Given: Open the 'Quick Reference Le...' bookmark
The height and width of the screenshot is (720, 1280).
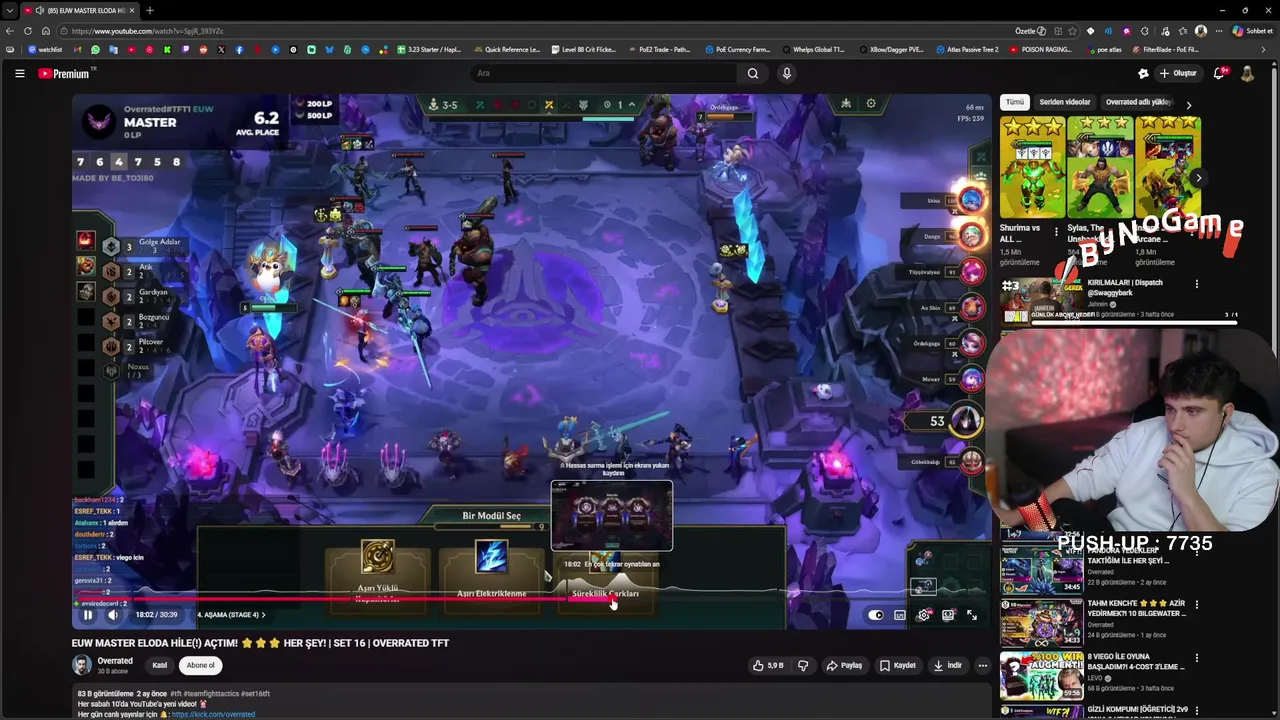Looking at the screenshot, I should 507,49.
